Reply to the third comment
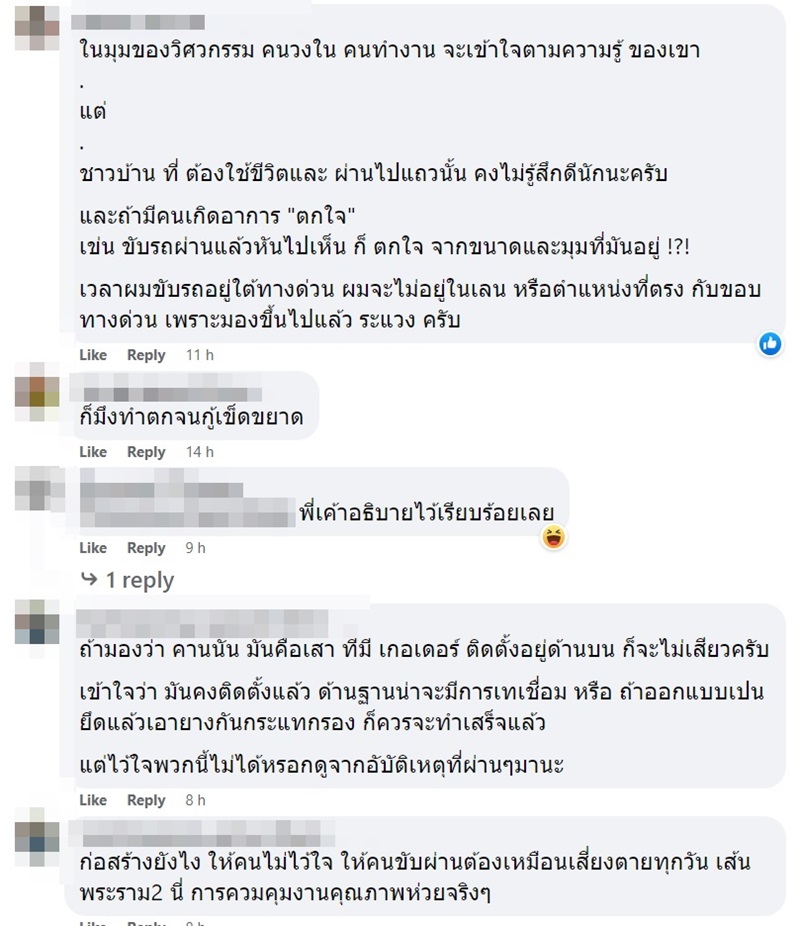 click(146, 547)
